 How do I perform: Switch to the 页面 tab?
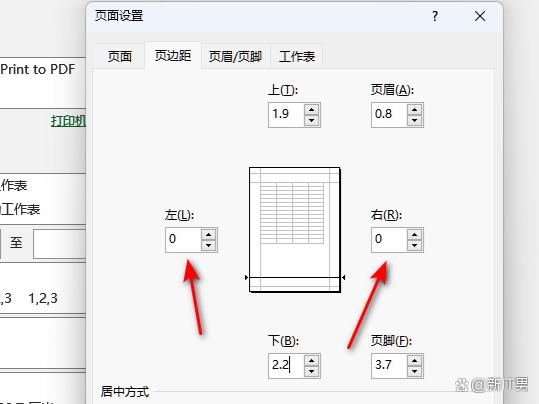point(120,56)
